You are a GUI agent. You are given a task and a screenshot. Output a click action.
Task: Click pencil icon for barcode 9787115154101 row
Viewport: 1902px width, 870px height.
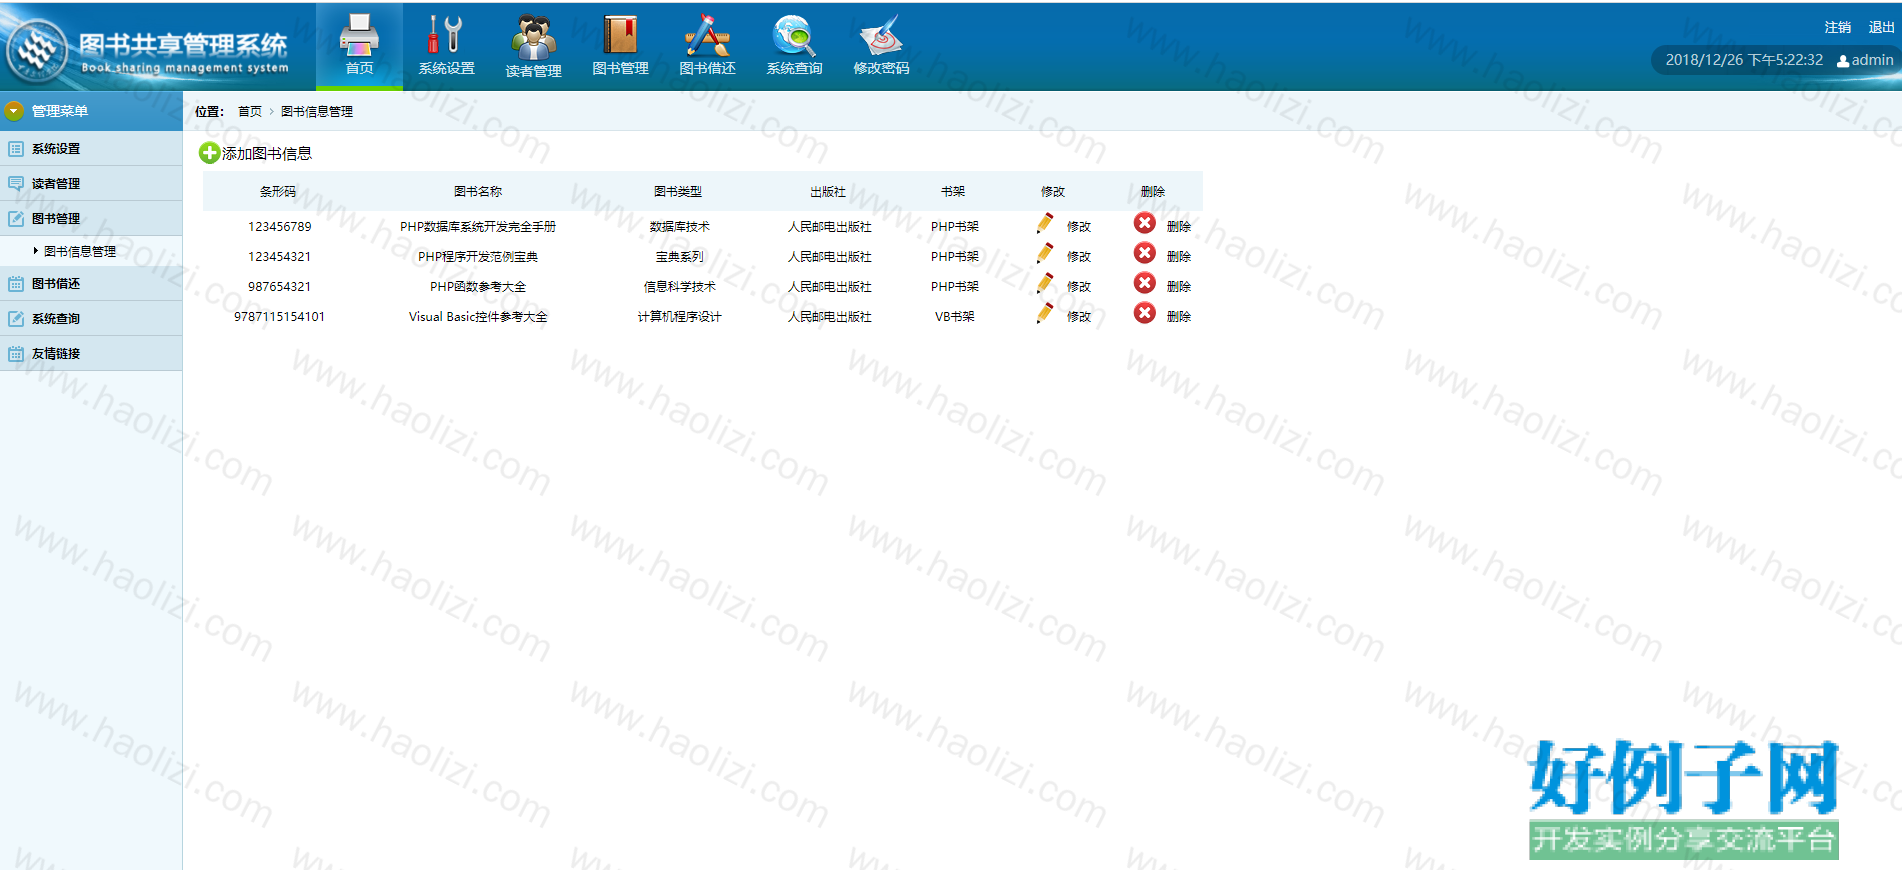pyautogui.click(x=1045, y=313)
